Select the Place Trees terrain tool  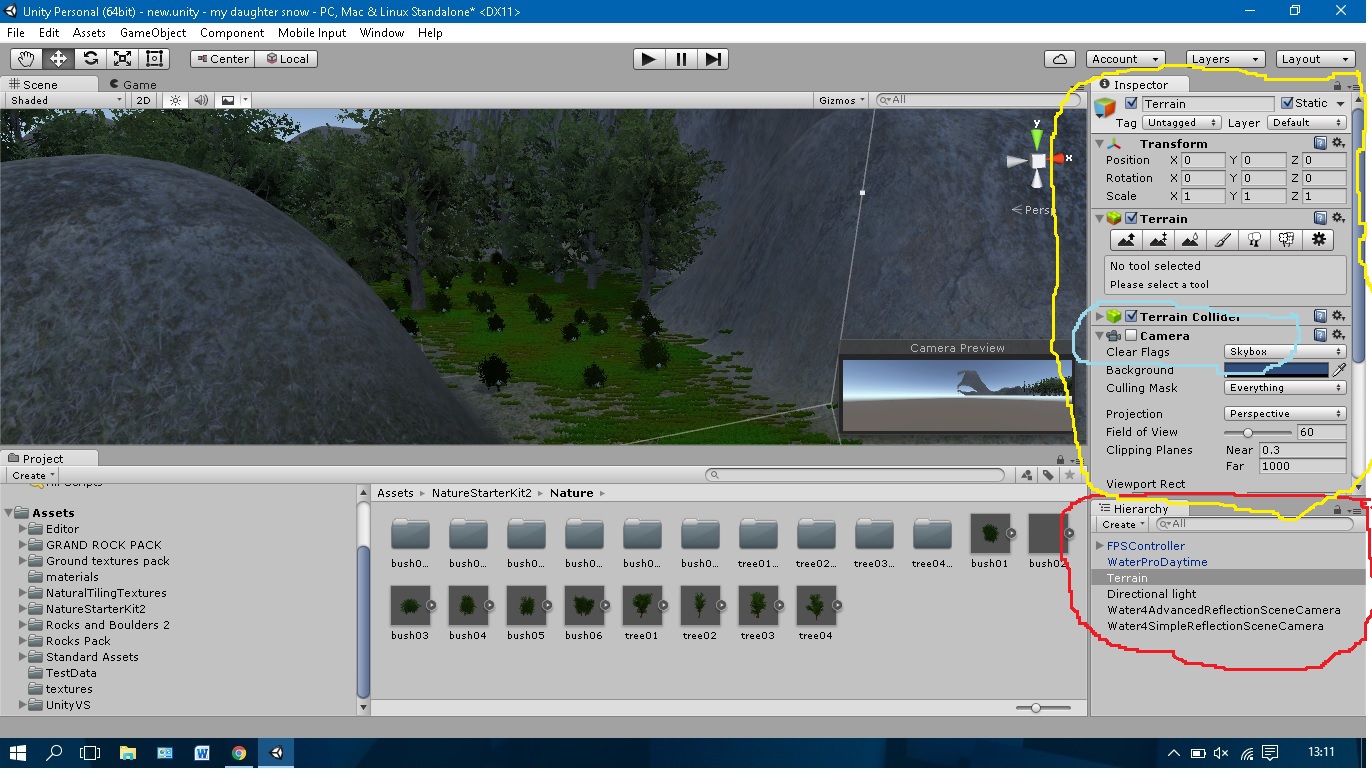click(x=1254, y=240)
